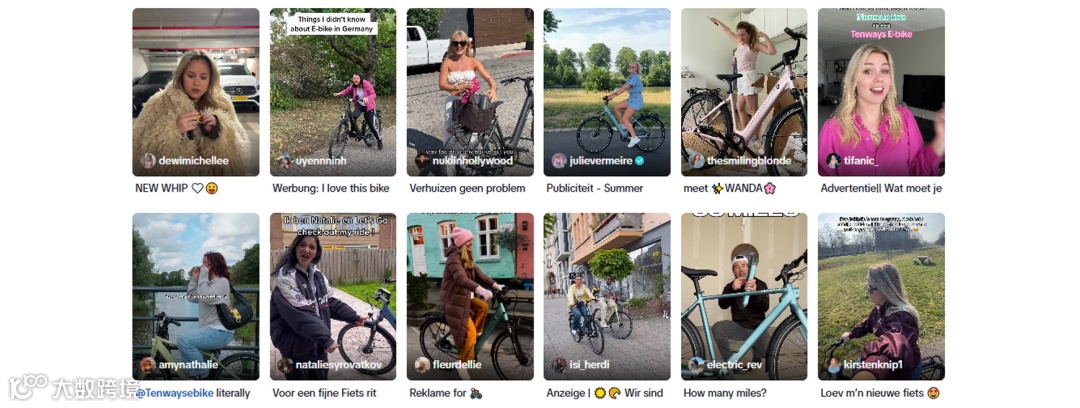This screenshot has width=1080, height=408.
Task: Open electric_rev avatar icon
Action: [x=696, y=365]
